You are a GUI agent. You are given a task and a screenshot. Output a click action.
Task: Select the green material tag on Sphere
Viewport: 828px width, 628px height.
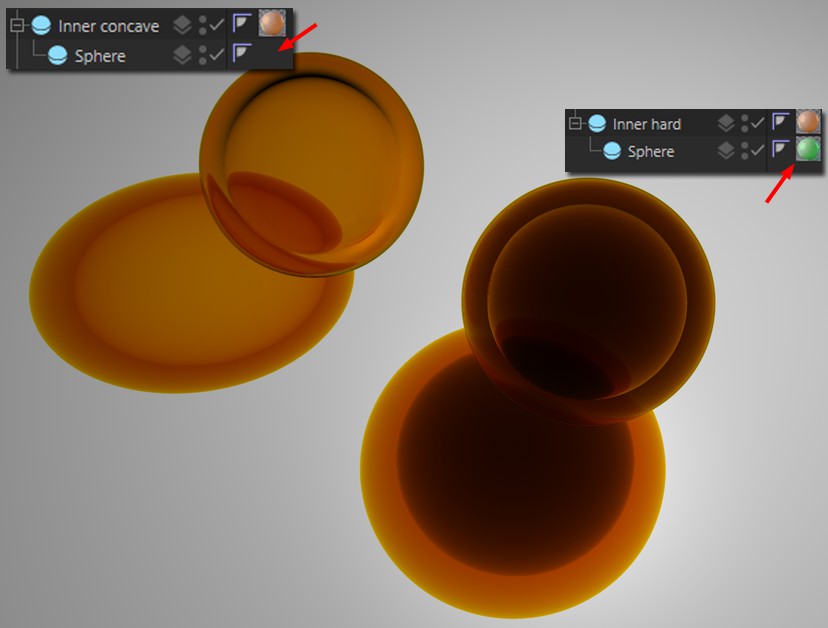(x=808, y=151)
